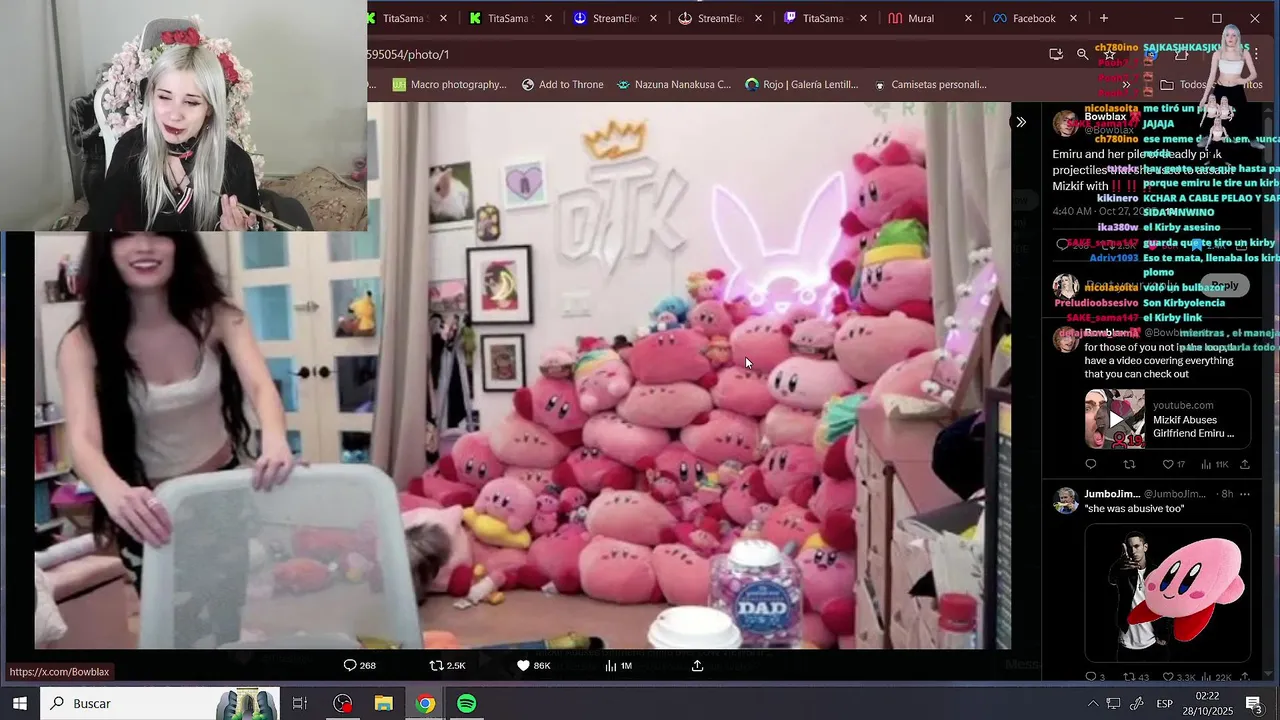Close the Mural tab
Viewport: 1280px width, 720px height.
(x=968, y=18)
